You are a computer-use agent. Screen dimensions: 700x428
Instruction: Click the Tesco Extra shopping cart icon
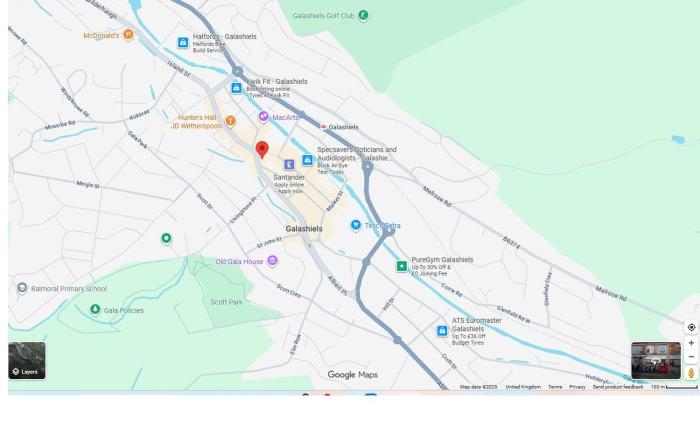[x=355, y=226]
